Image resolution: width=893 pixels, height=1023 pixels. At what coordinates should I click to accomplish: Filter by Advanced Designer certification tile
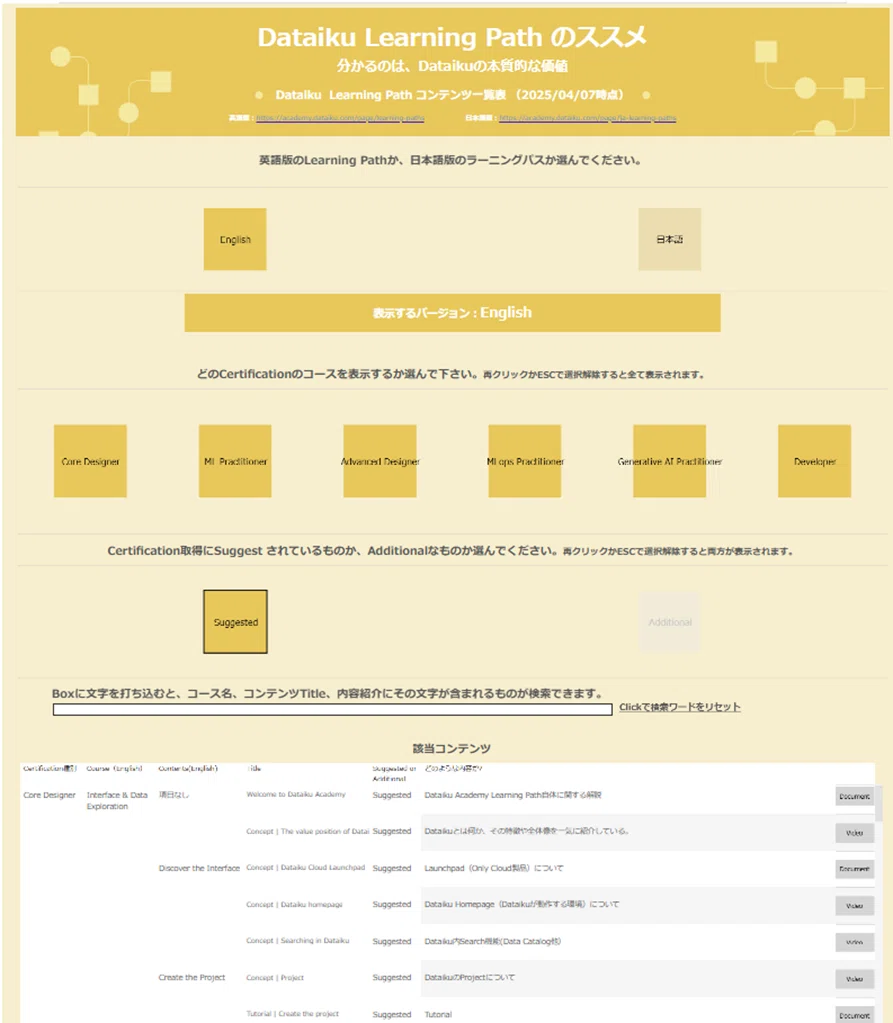[380, 461]
